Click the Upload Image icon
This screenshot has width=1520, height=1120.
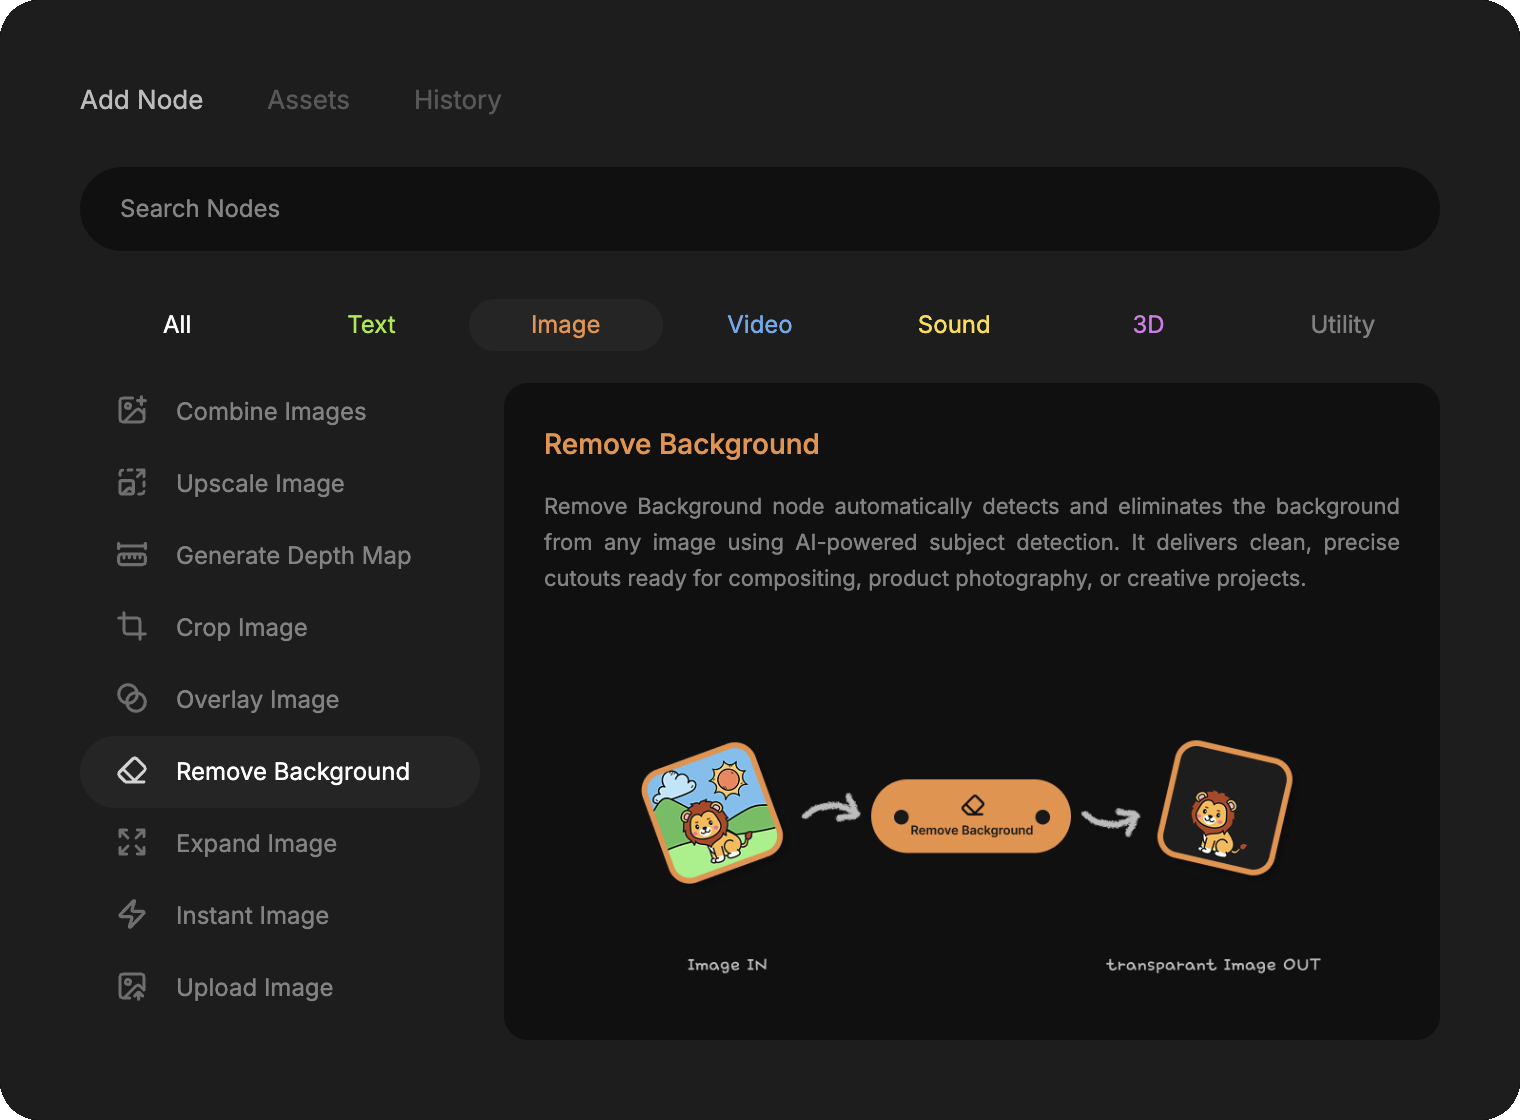[x=132, y=986]
